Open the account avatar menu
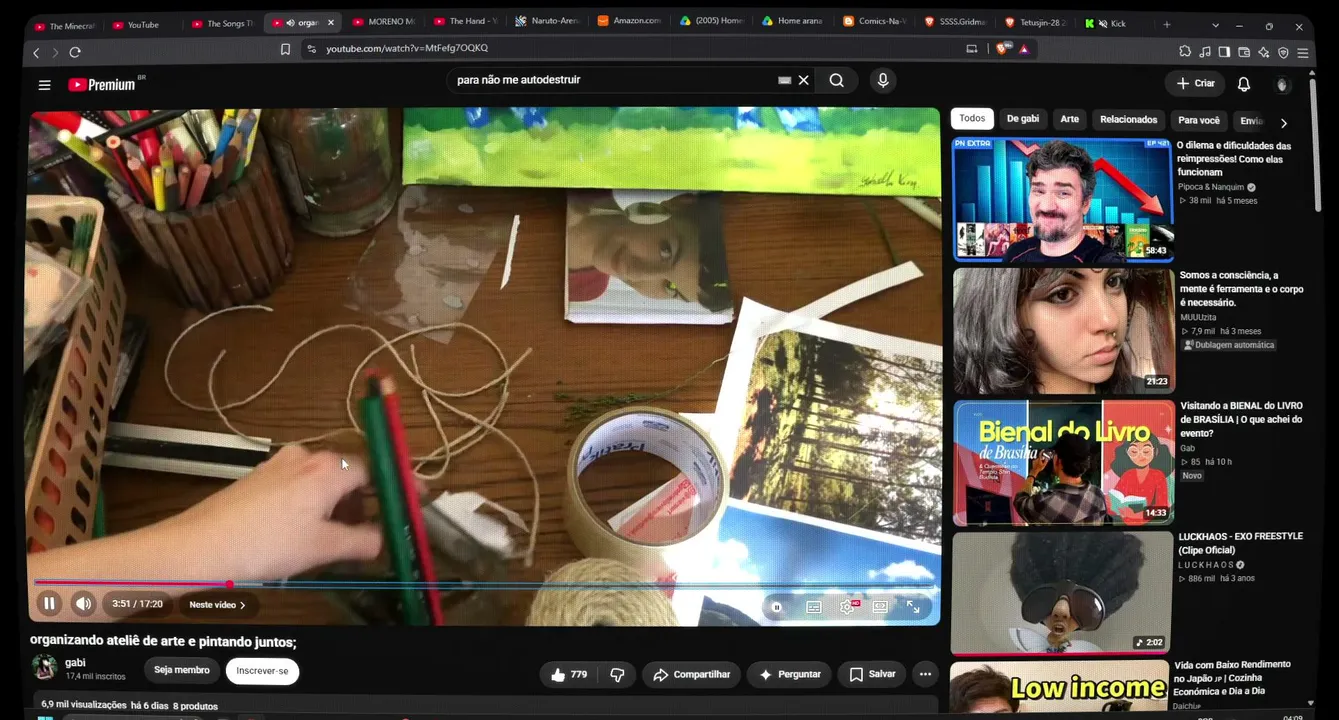Viewport: 1339px width, 720px height. pyautogui.click(x=1282, y=85)
